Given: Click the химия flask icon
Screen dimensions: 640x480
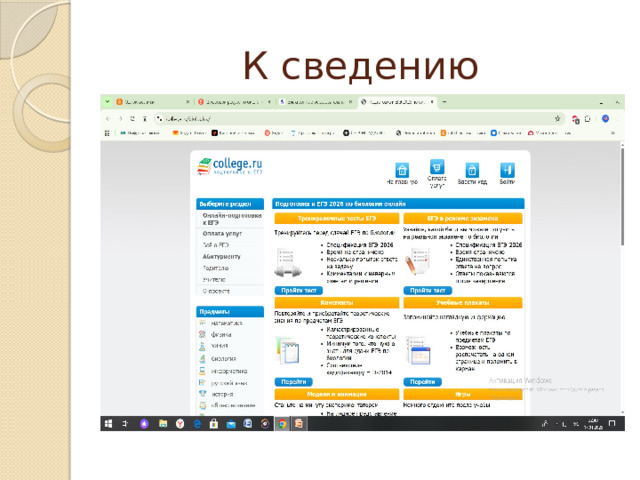Looking at the screenshot, I should pos(202,346).
